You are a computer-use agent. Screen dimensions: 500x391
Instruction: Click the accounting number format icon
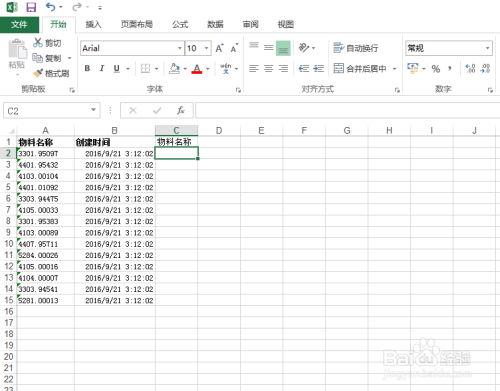(x=413, y=69)
